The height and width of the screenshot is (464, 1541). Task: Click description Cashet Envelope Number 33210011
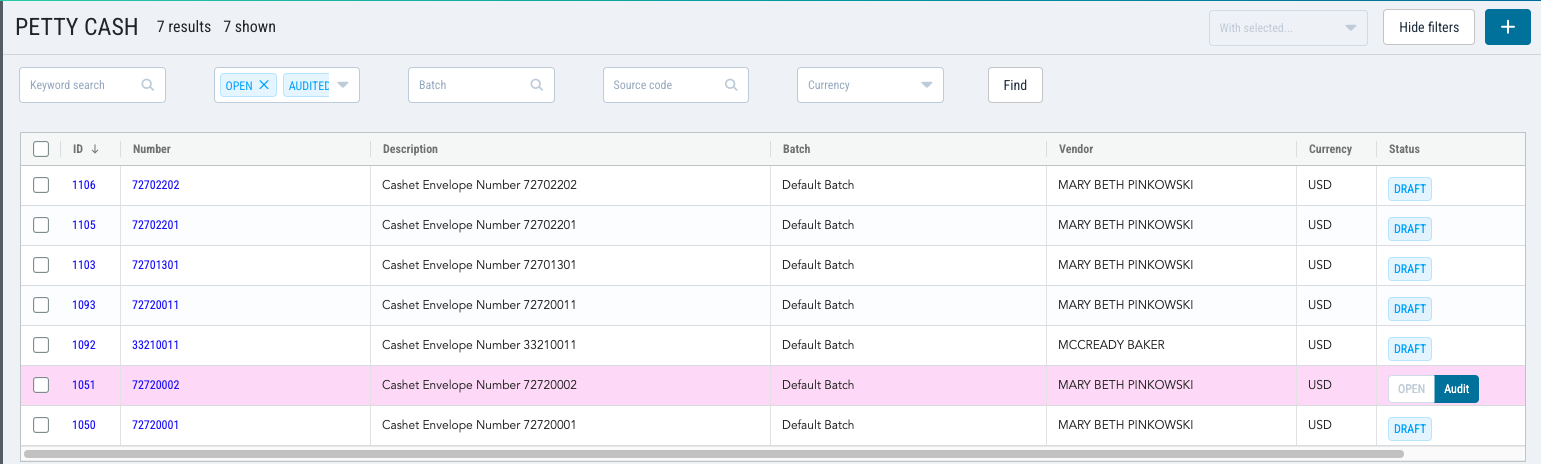point(479,345)
